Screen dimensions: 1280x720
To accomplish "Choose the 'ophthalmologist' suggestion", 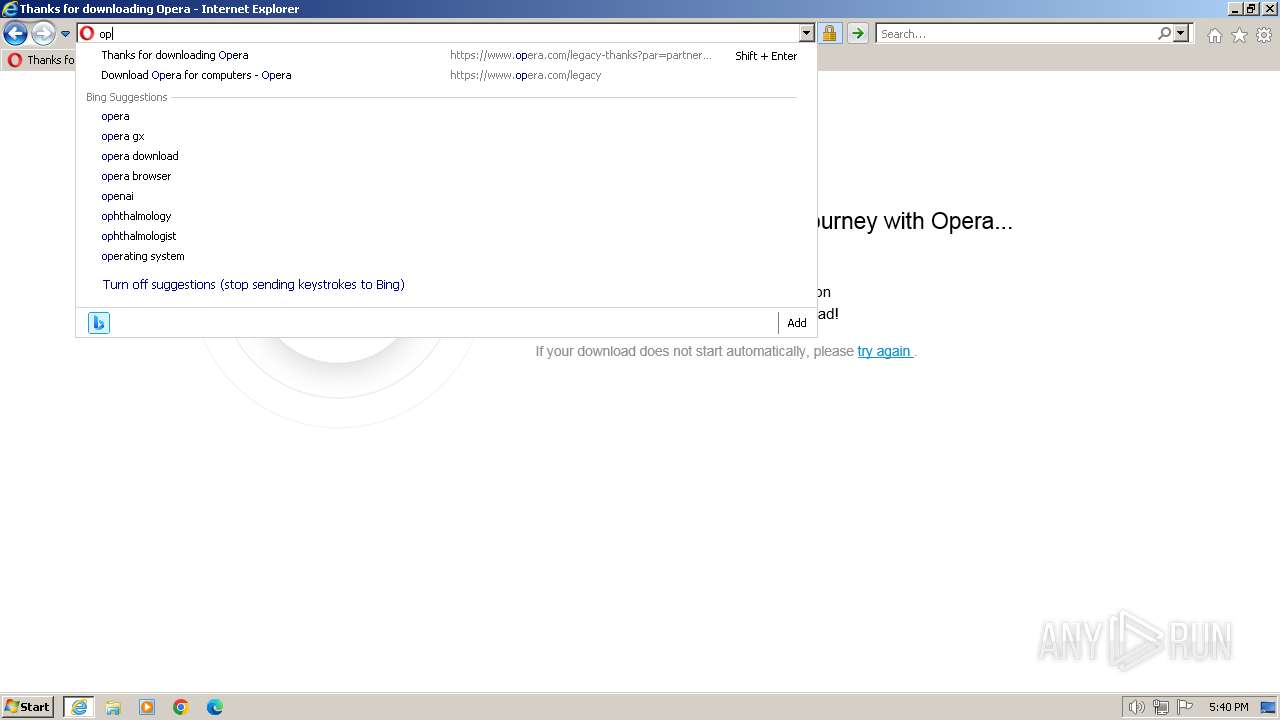I will [446, 236].
